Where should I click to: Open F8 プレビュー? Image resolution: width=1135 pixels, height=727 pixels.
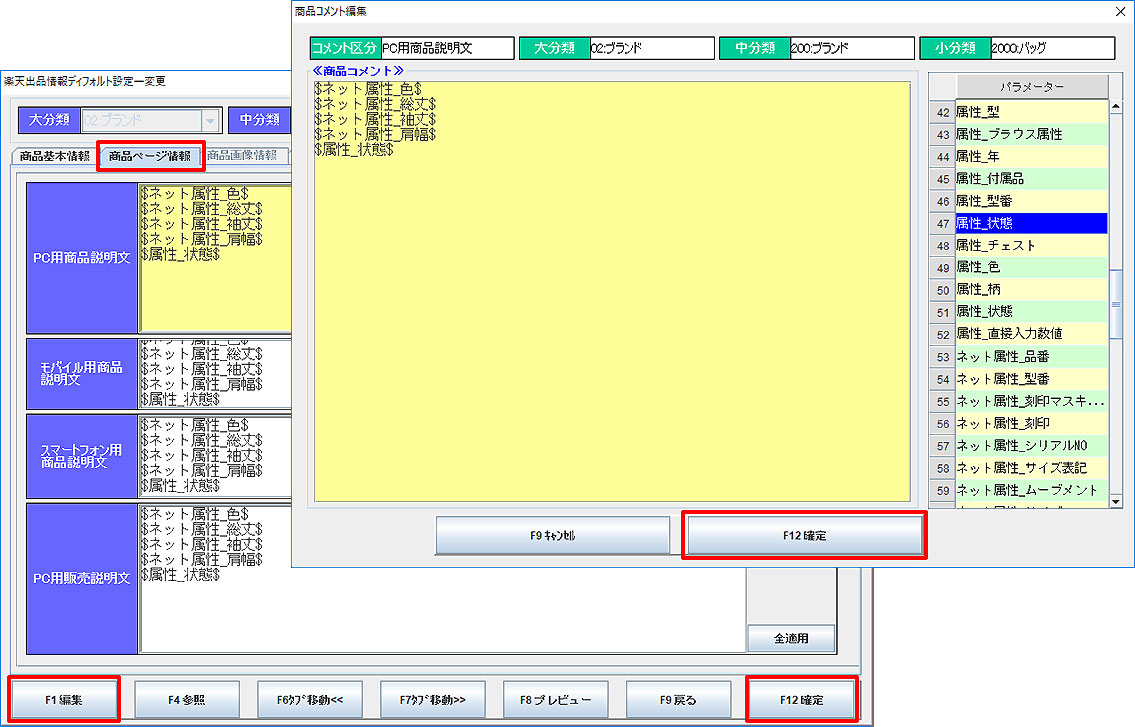(554, 699)
